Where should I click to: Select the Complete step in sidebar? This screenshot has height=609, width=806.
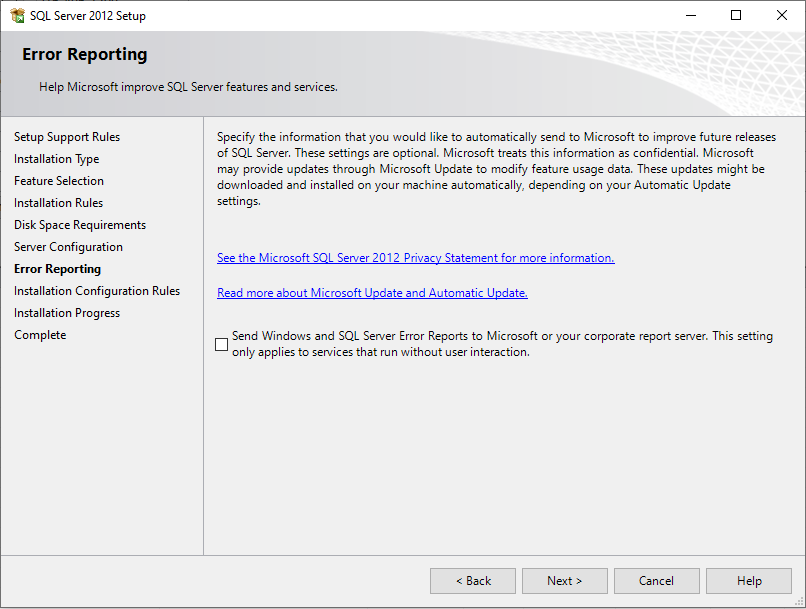click(x=40, y=334)
